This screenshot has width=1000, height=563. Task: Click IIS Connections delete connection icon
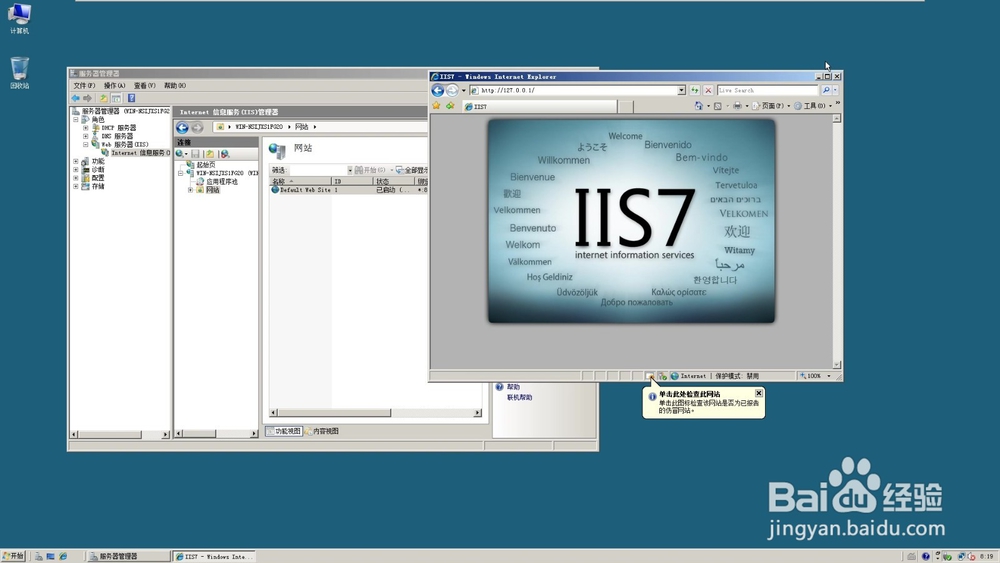click(x=224, y=154)
